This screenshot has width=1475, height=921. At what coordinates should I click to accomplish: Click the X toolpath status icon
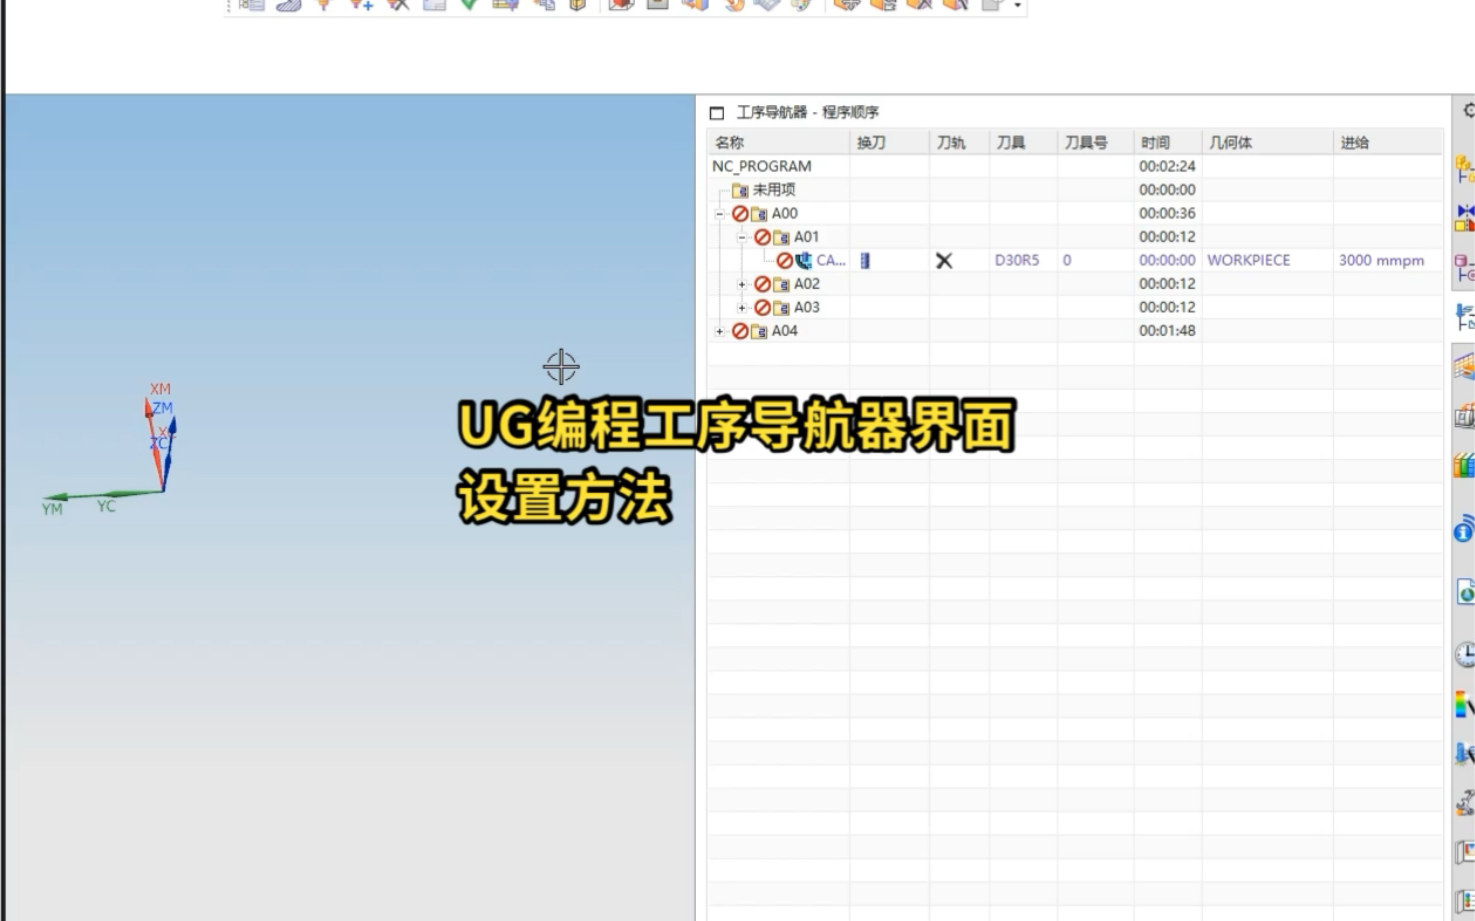[944, 261]
